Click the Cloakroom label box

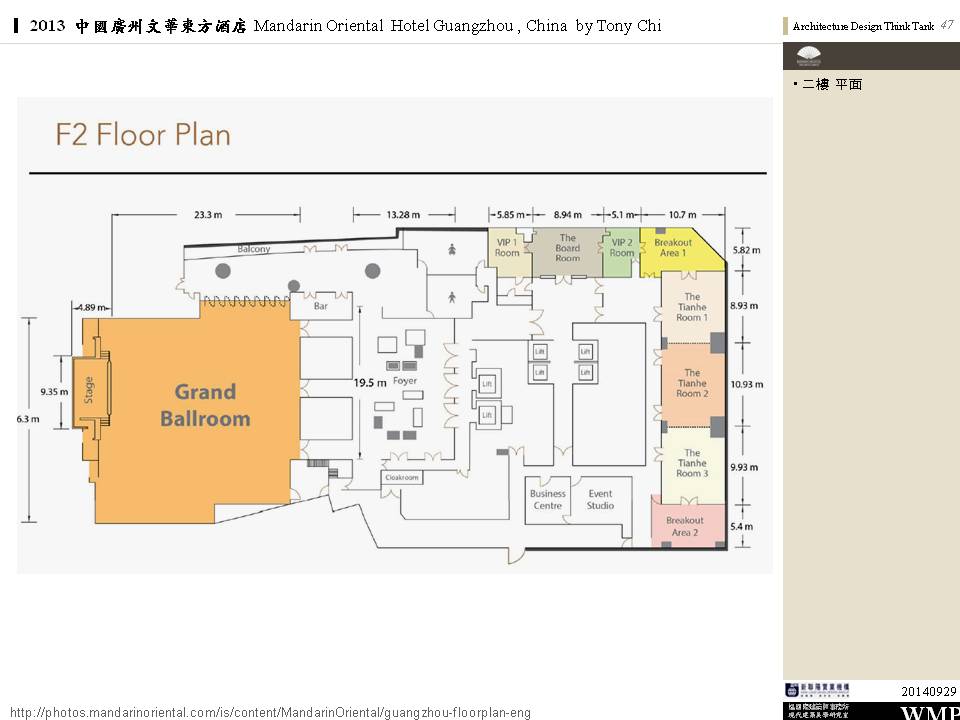click(402, 478)
